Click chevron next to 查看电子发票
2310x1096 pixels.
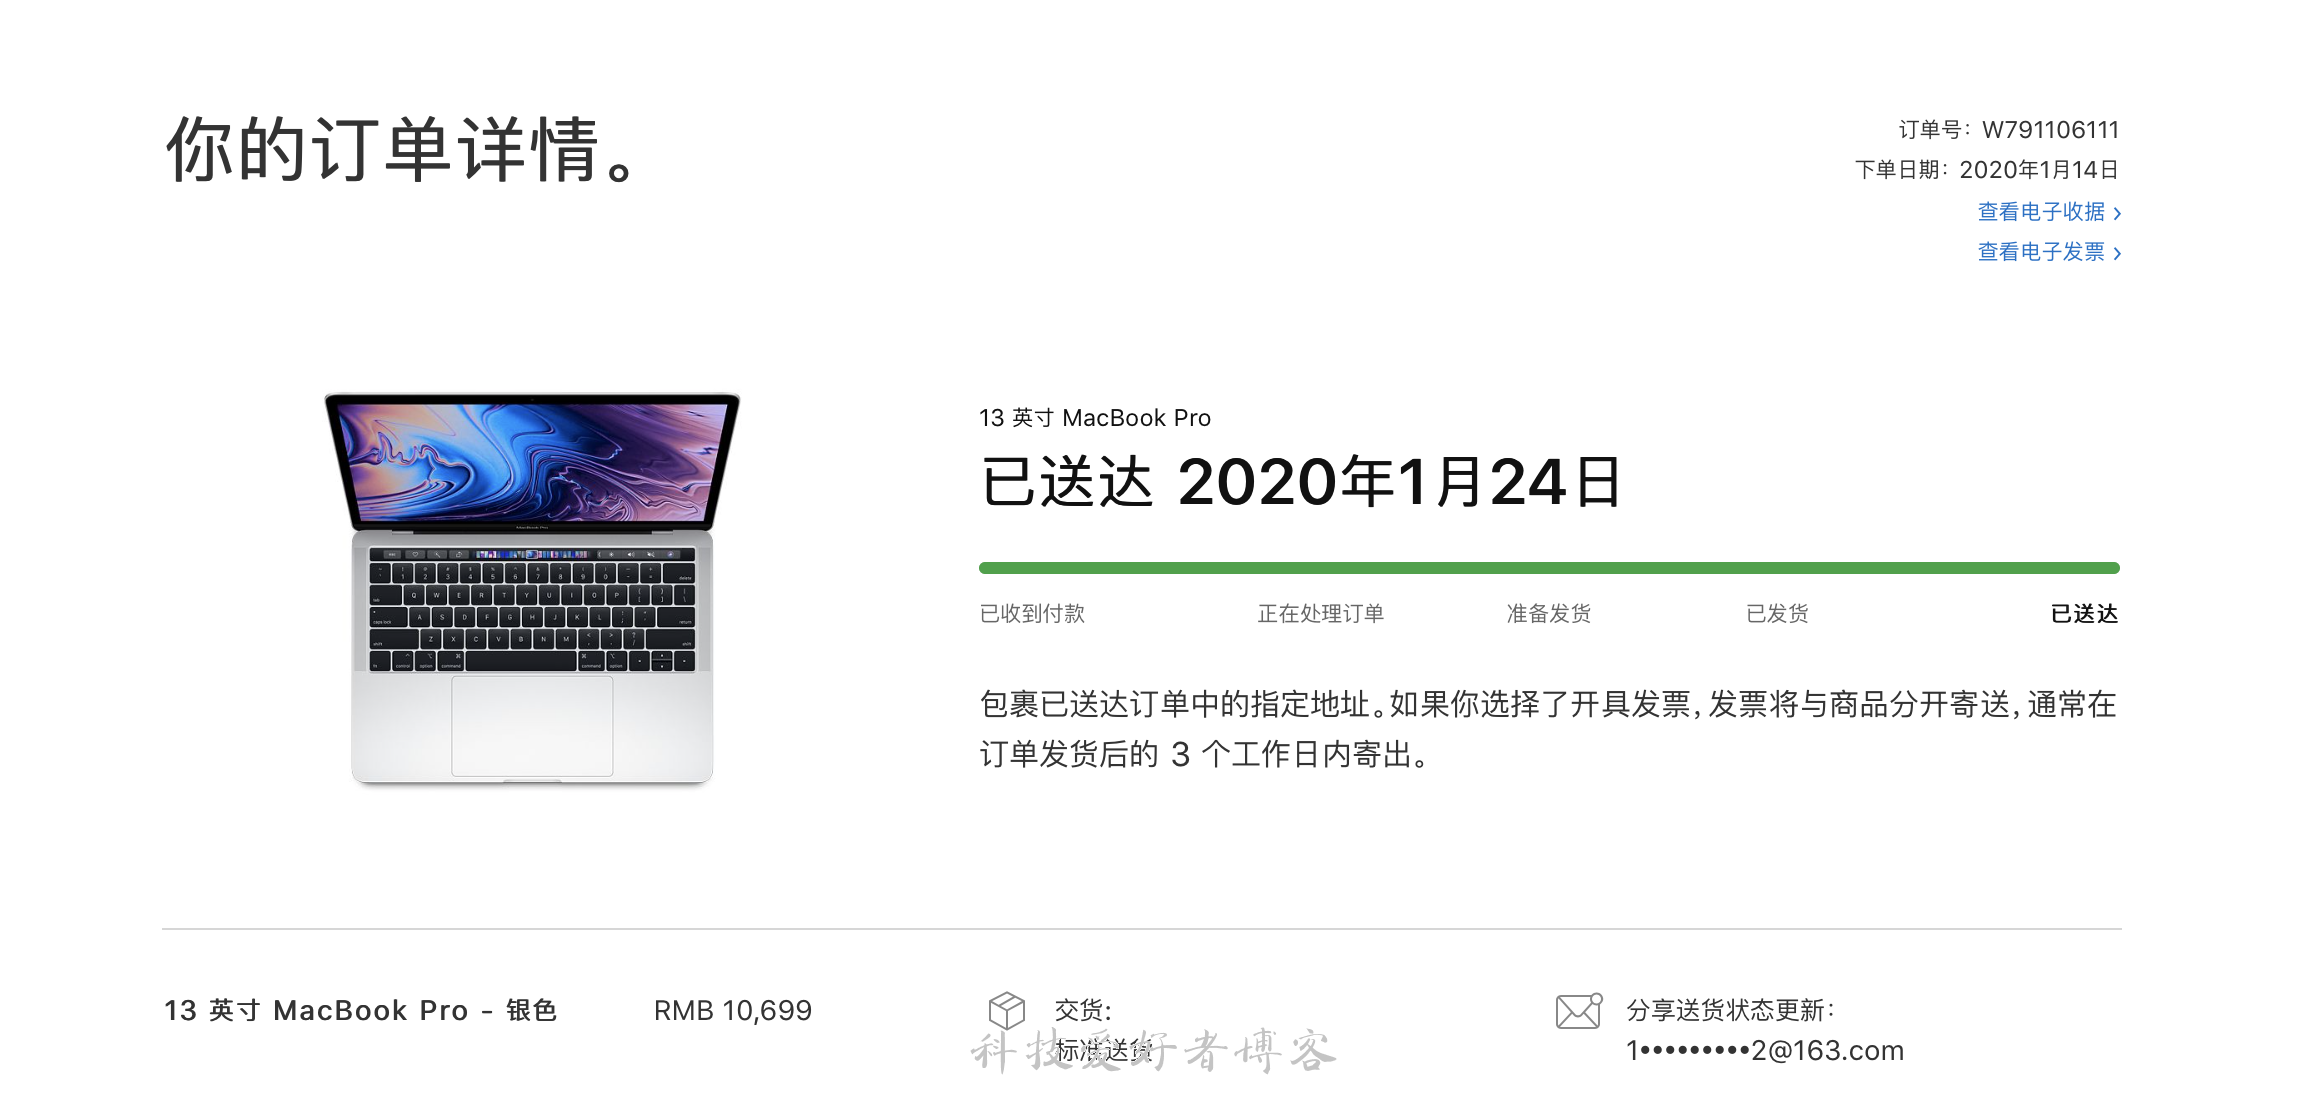pyautogui.click(x=2117, y=253)
